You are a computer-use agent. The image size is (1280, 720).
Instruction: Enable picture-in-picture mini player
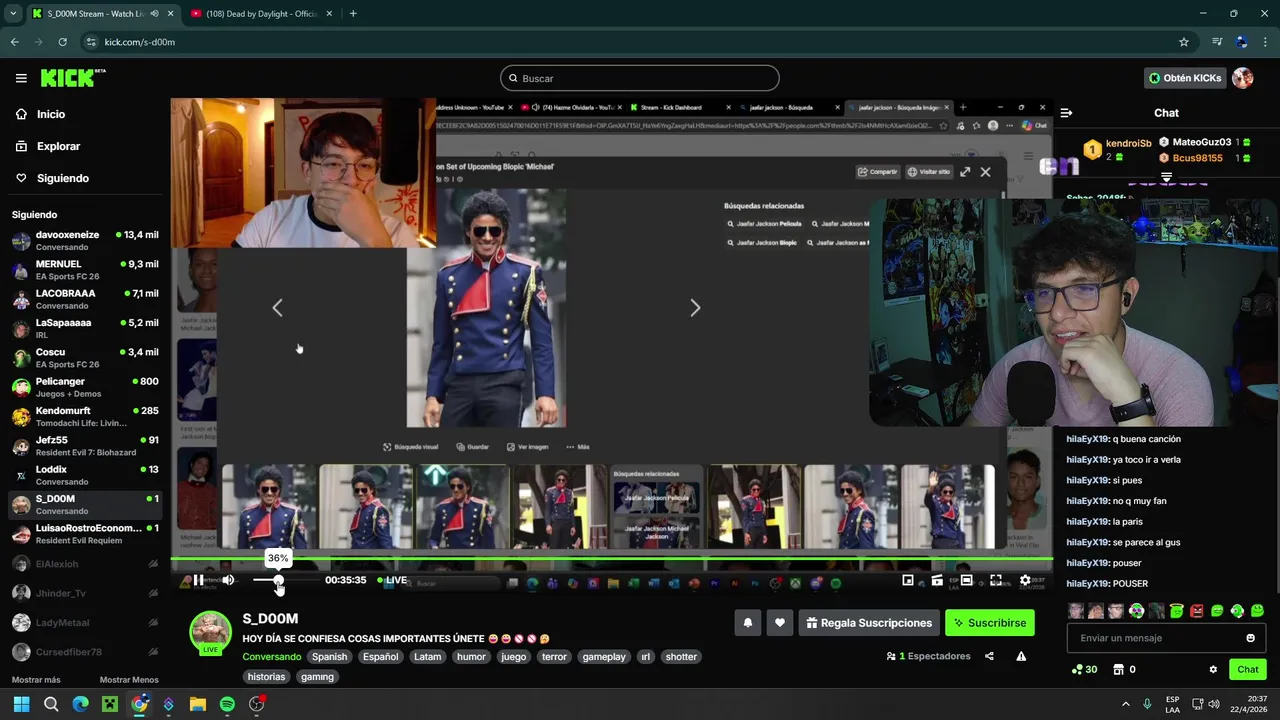908,580
